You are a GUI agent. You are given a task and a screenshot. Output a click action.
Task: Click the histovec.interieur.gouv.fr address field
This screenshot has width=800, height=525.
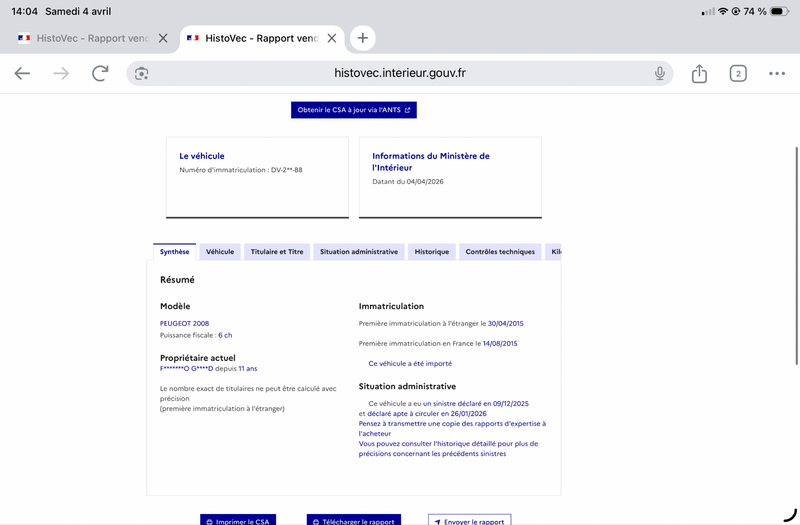[399, 73]
